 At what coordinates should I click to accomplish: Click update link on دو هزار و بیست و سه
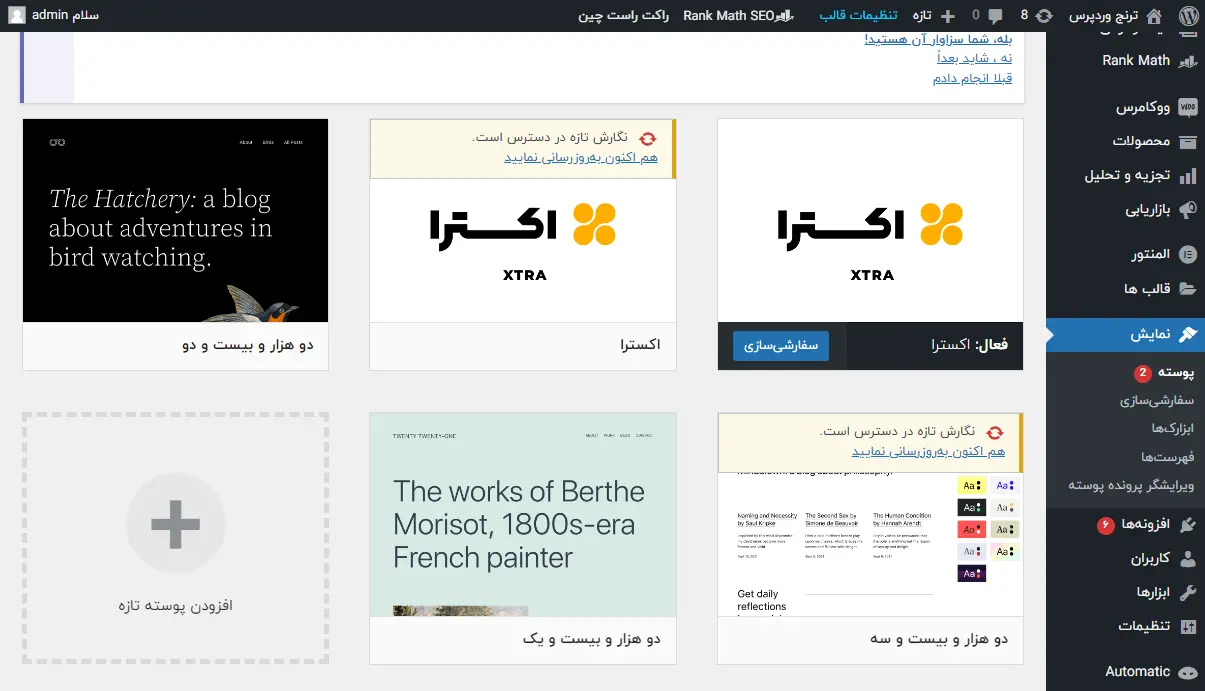click(927, 452)
